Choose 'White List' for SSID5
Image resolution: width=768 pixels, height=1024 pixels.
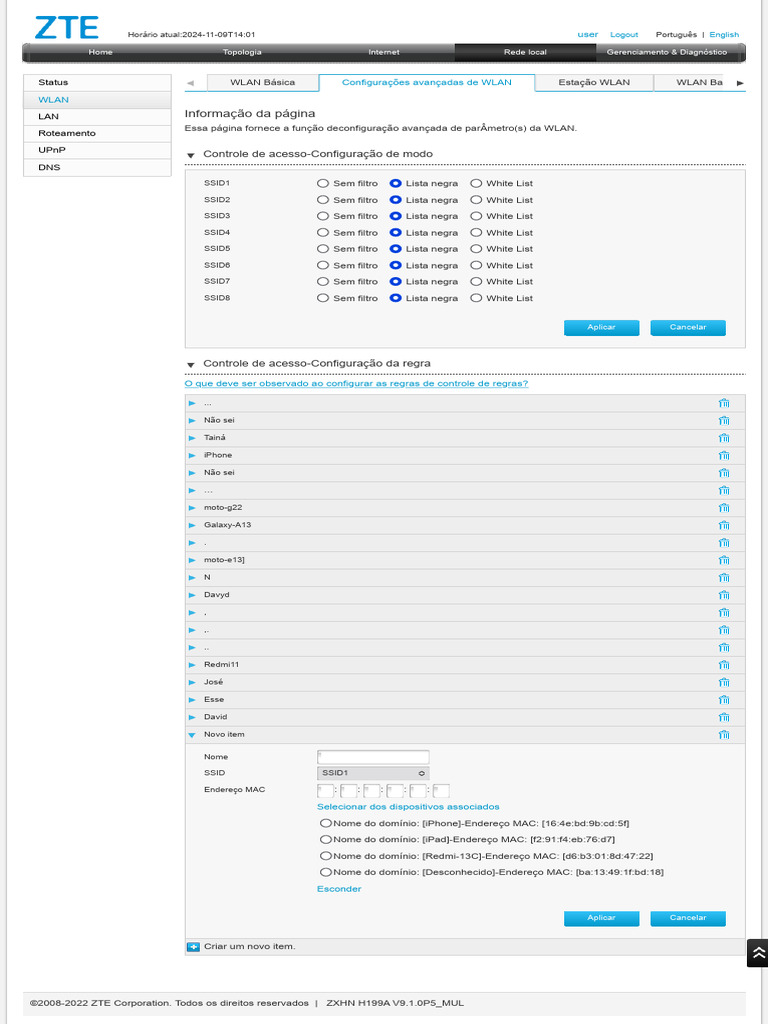pyautogui.click(x=476, y=249)
